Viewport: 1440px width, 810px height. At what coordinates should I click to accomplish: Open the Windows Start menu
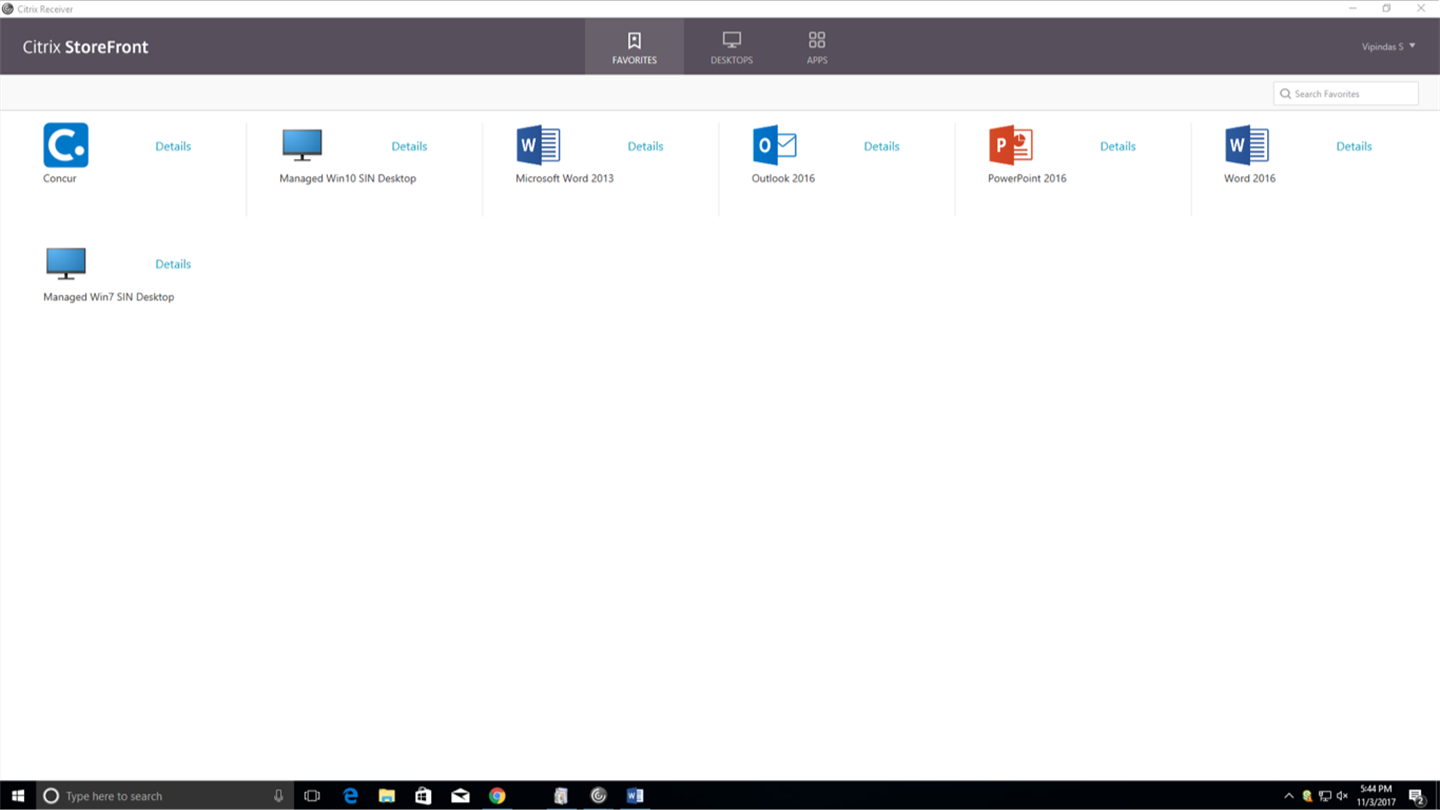(x=18, y=796)
